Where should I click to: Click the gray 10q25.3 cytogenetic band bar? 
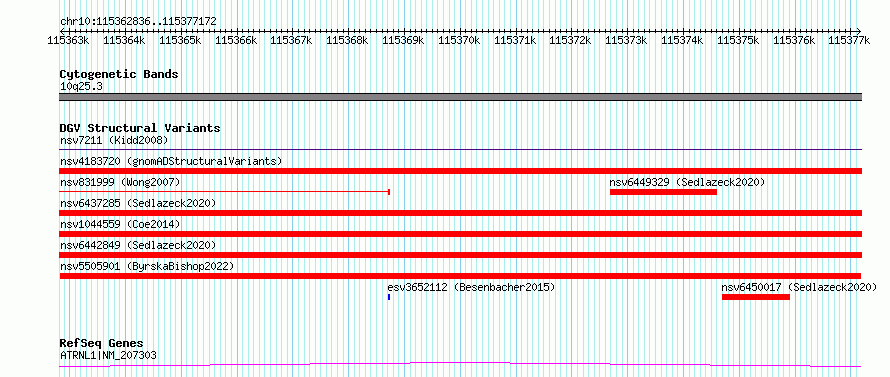tap(461, 97)
